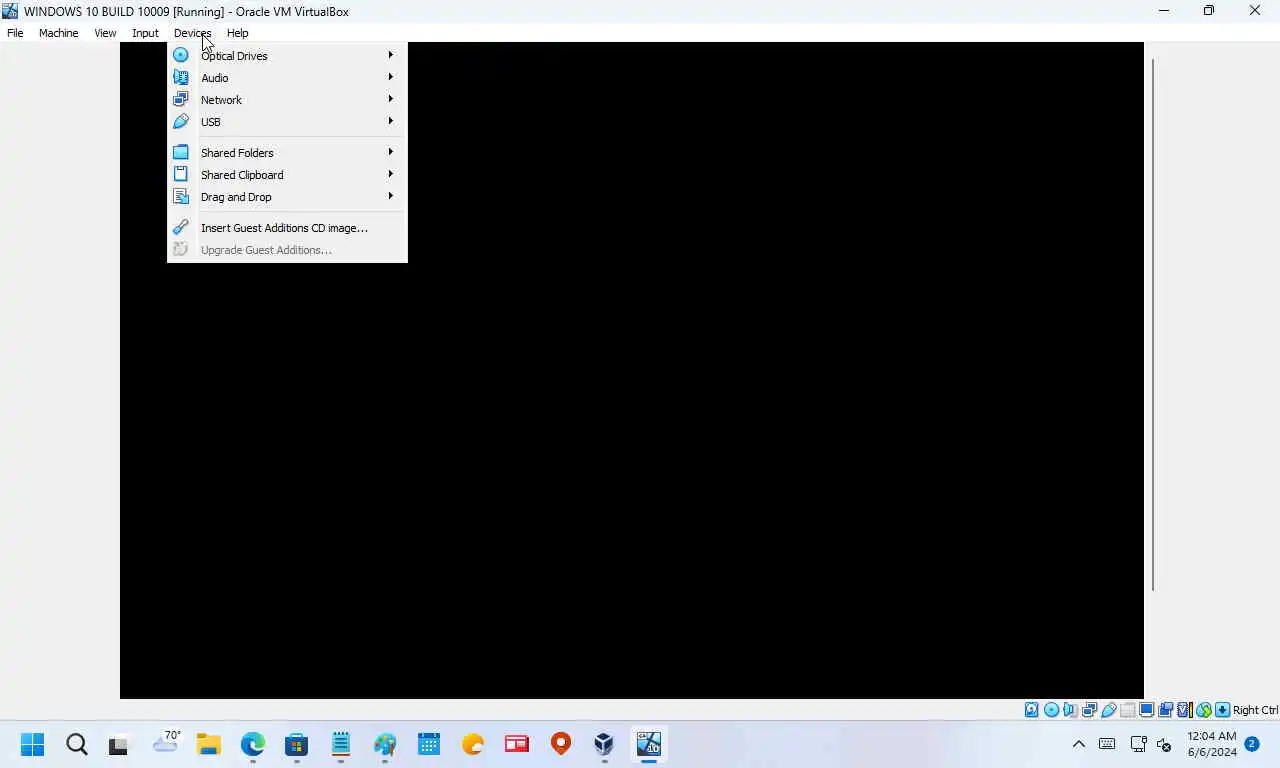Expand the Shared Clipboard submenu arrow
The height and width of the screenshot is (768, 1280).
click(391, 174)
